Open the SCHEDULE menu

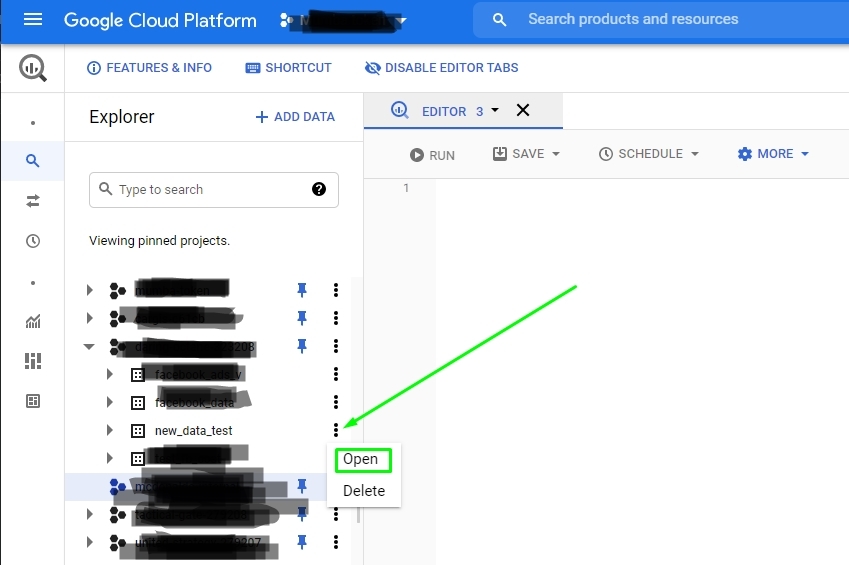click(649, 154)
